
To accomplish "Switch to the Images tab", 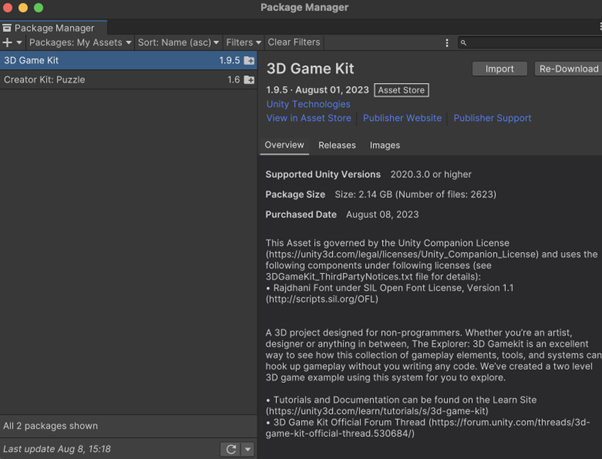I will (x=385, y=145).
